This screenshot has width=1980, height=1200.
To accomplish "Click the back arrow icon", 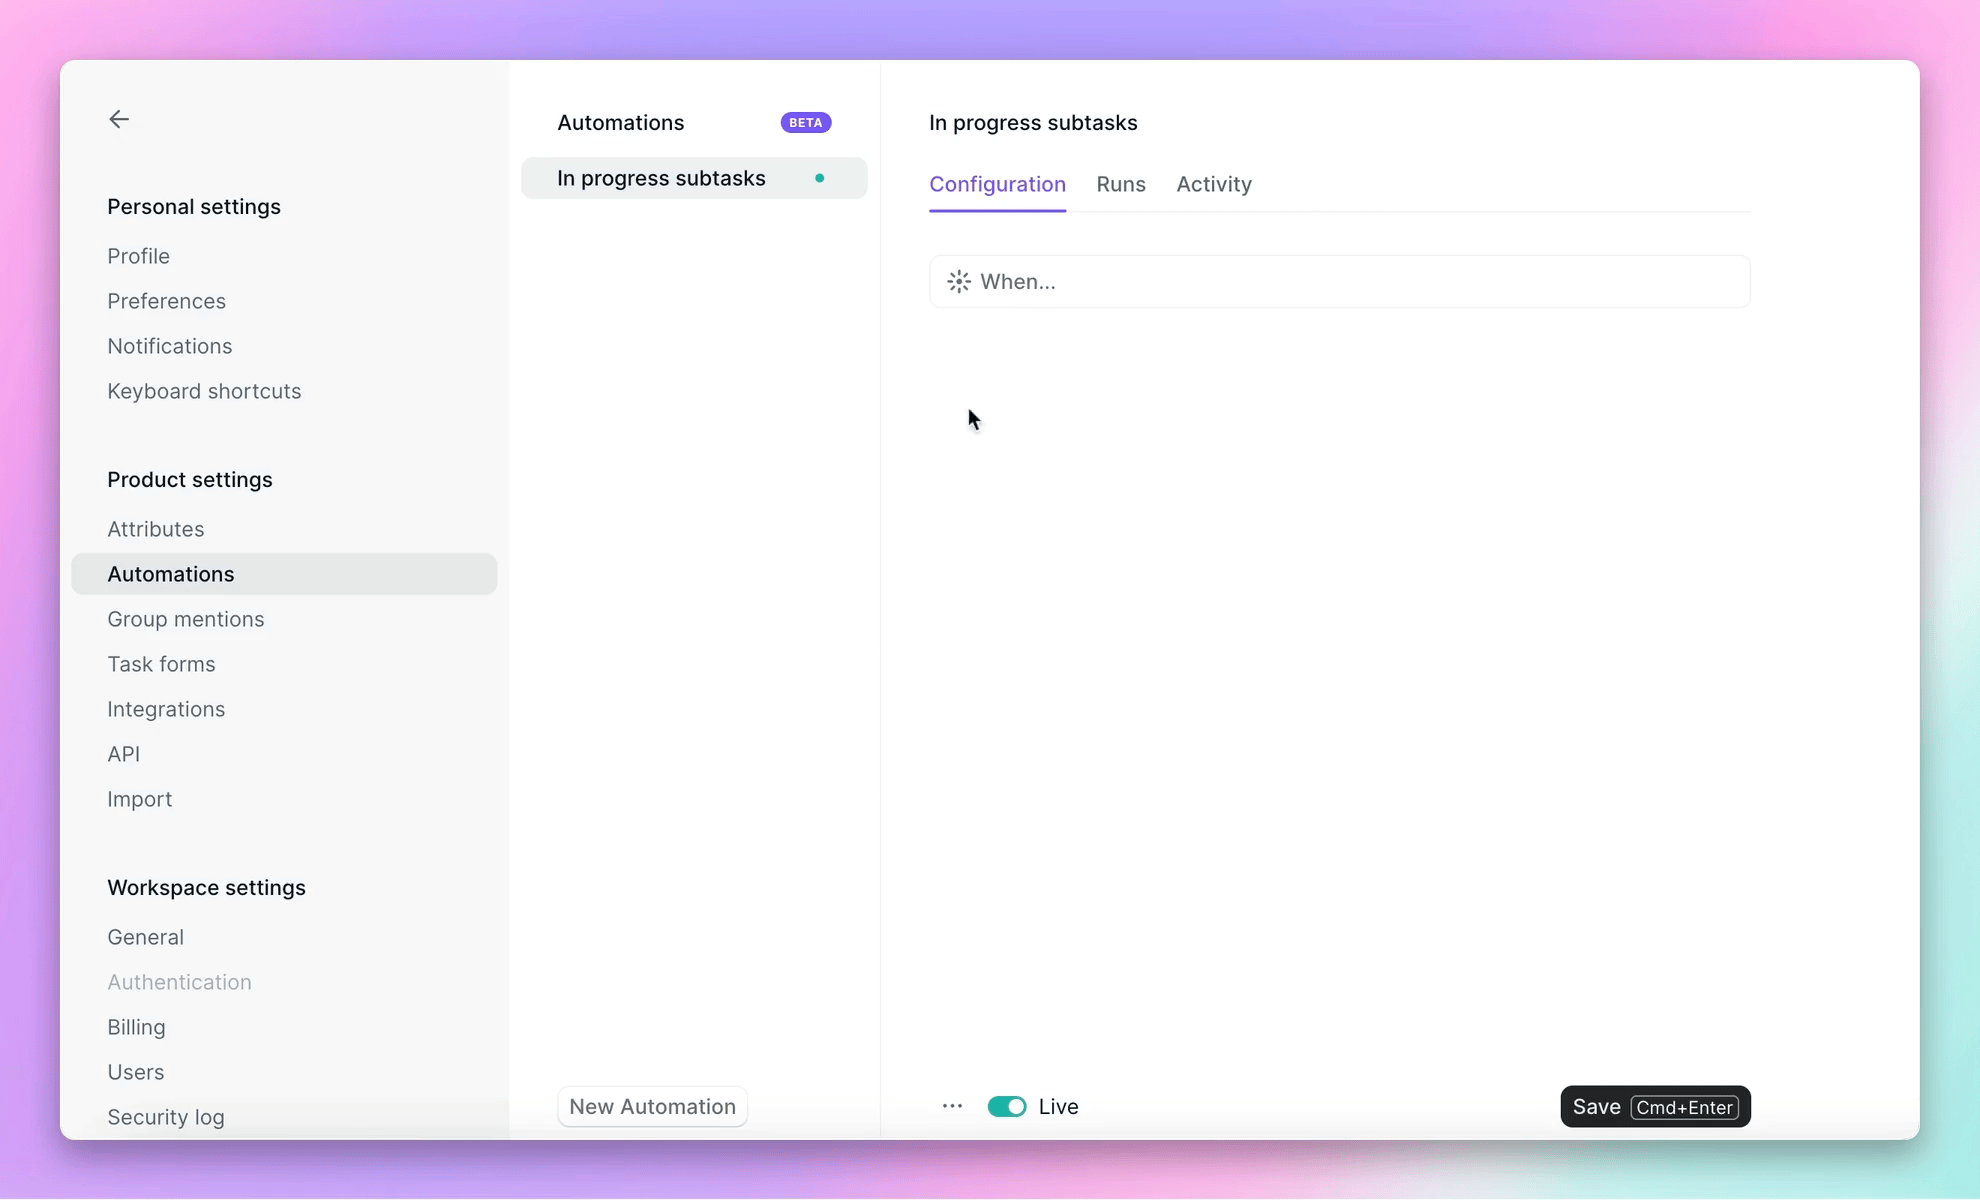I will pos(119,119).
